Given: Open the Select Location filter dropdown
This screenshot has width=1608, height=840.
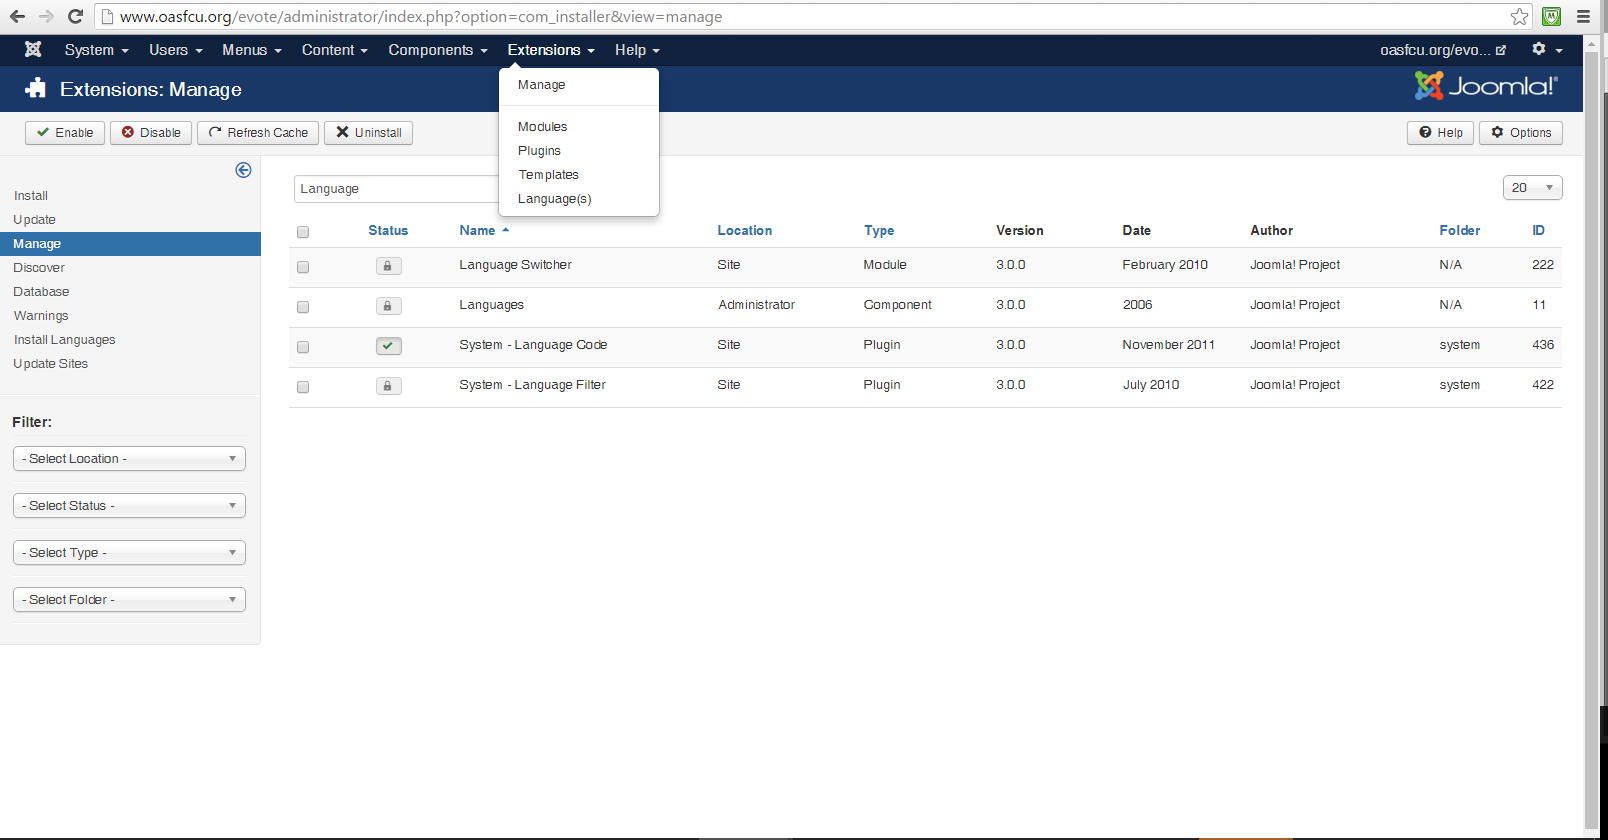Looking at the screenshot, I should click(129, 459).
